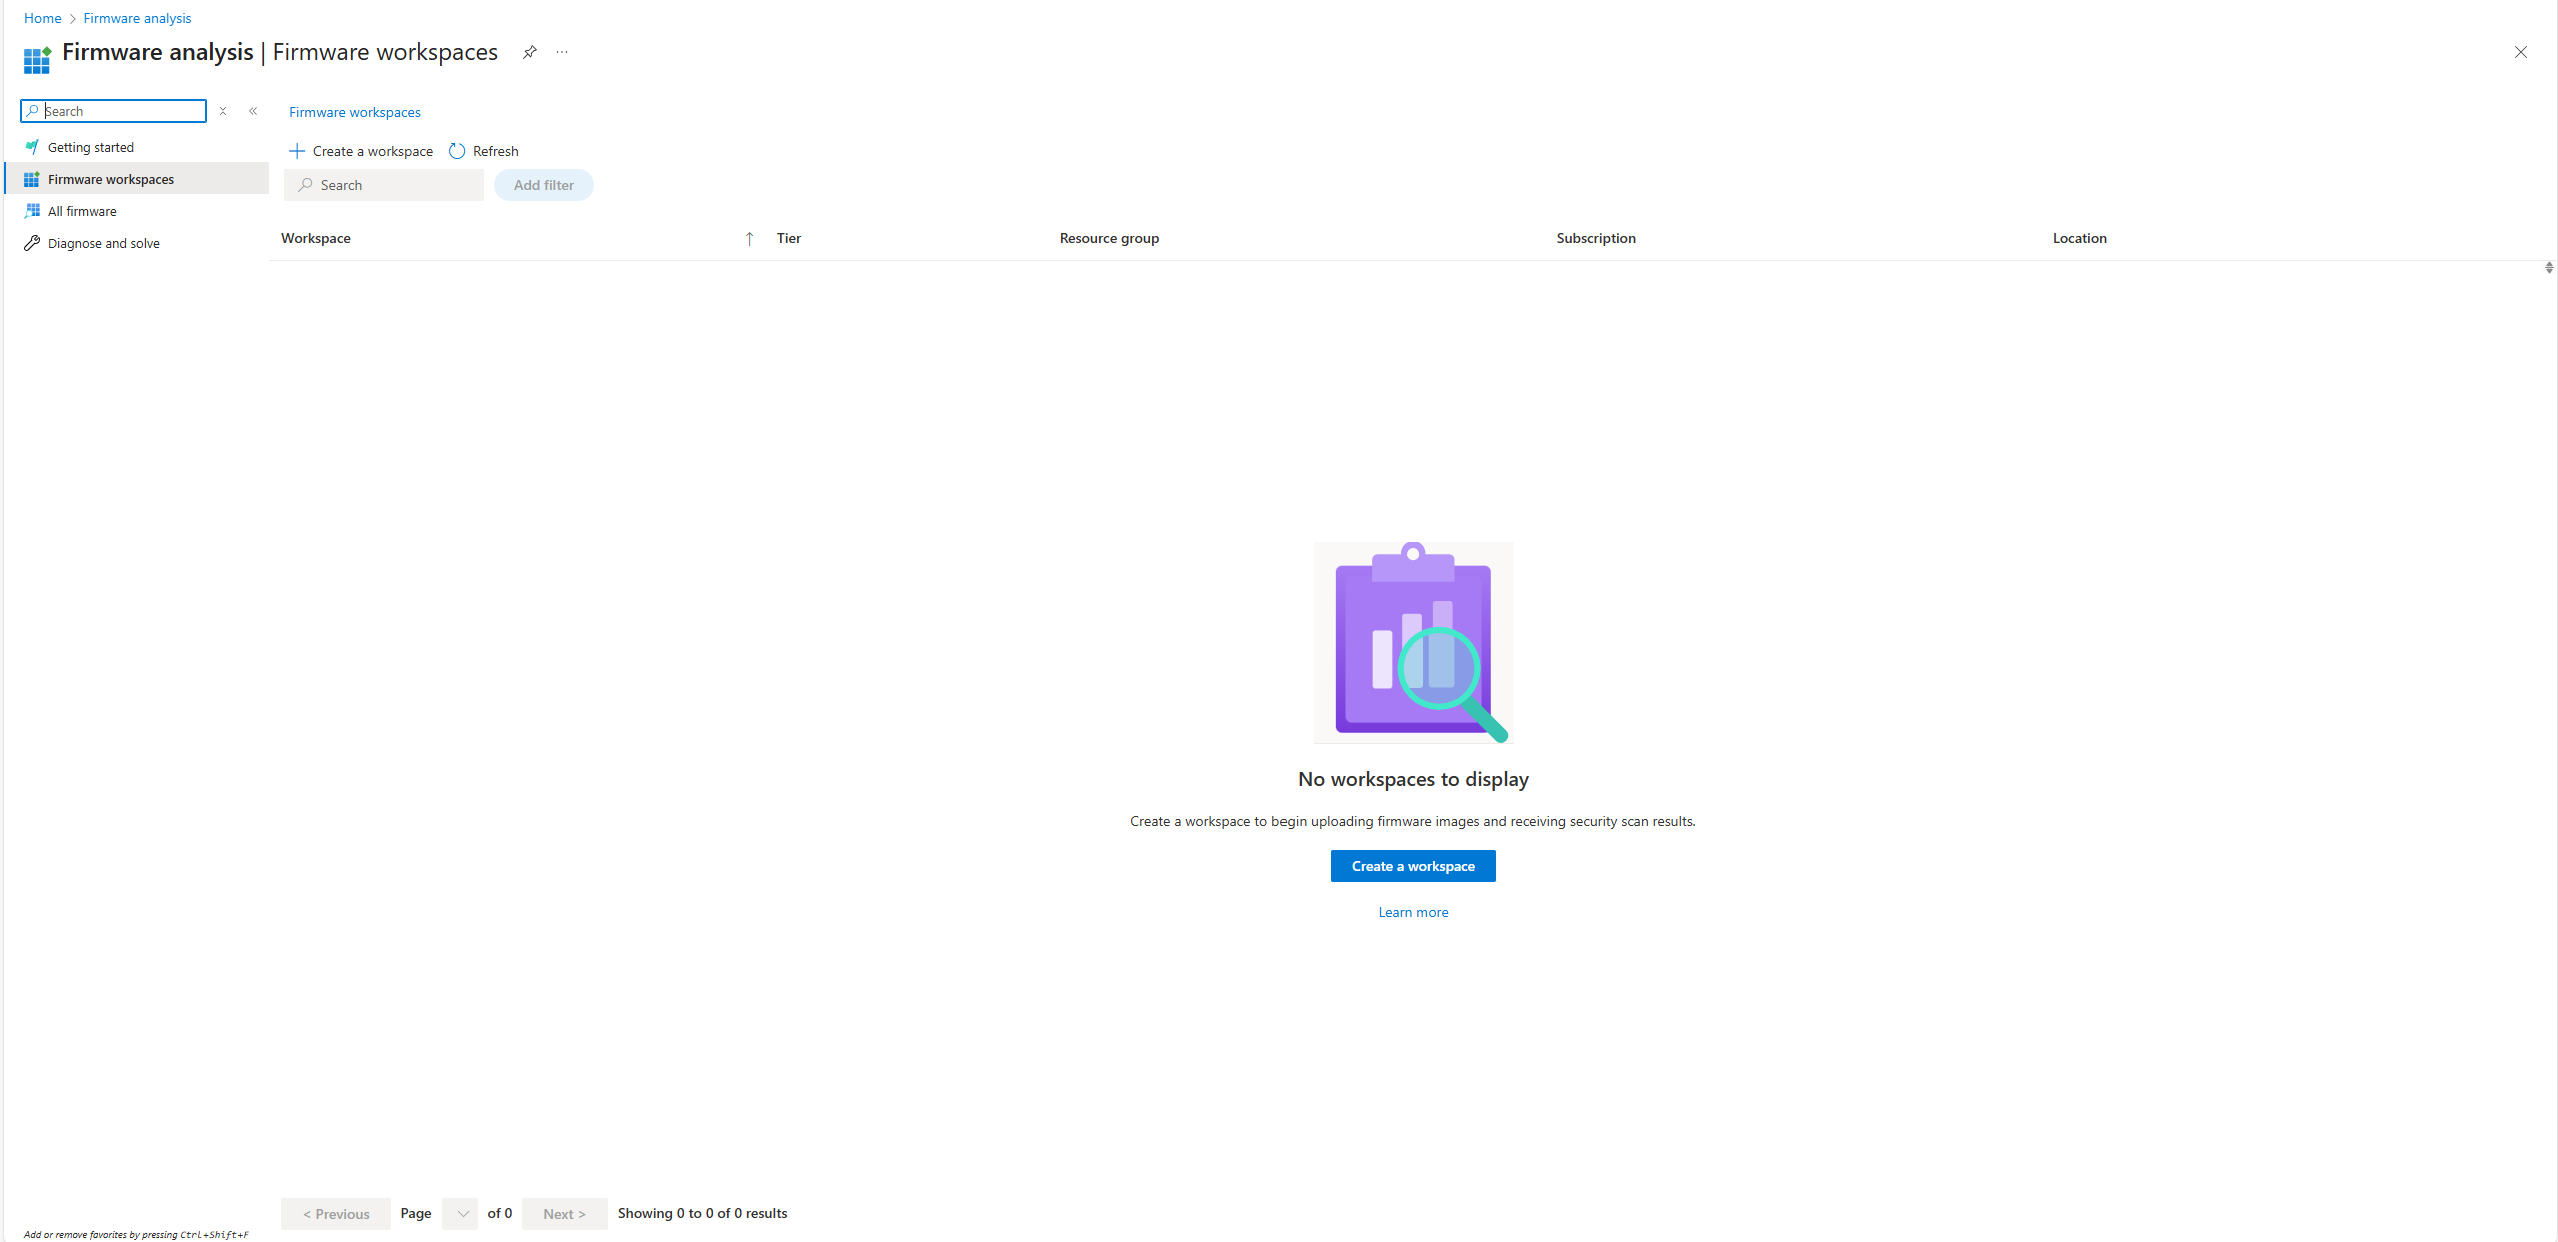The height and width of the screenshot is (1242, 2558).
Task: Collapse the sidebar navigation menu
Action: [x=253, y=111]
